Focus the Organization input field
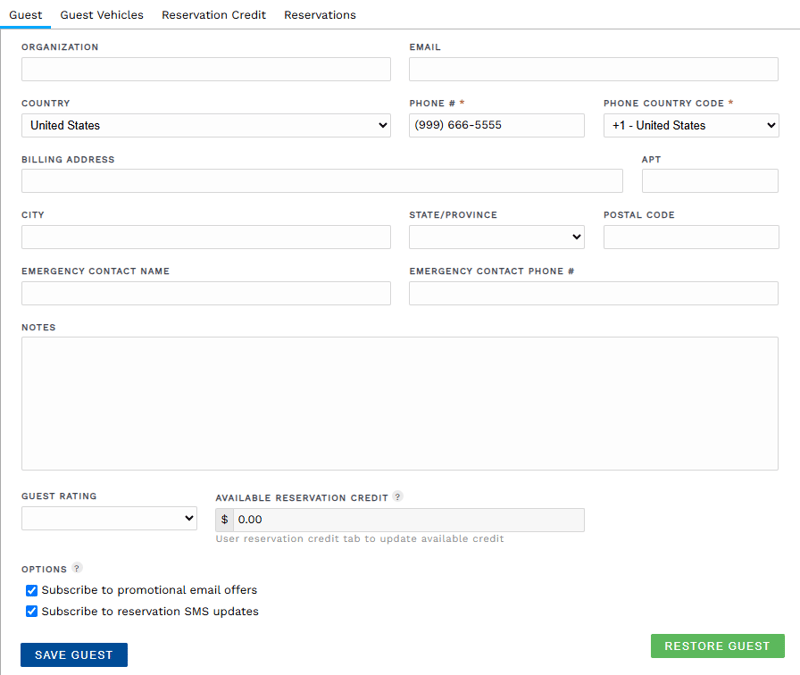 click(x=205, y=69)
